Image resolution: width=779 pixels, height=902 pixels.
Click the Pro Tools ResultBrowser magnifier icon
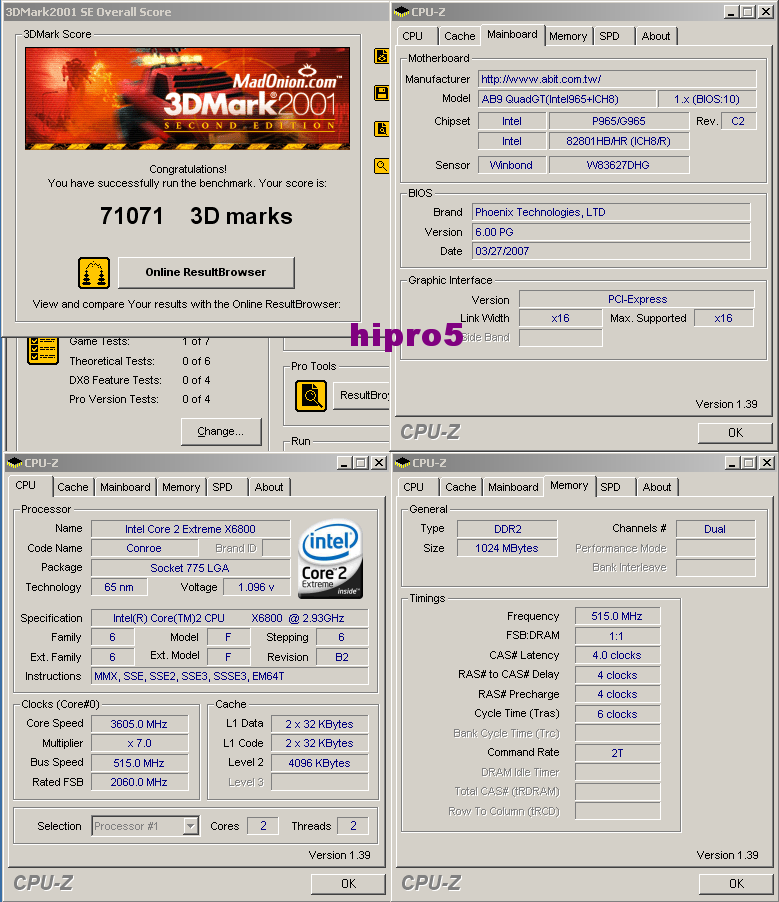pos(311,396)
